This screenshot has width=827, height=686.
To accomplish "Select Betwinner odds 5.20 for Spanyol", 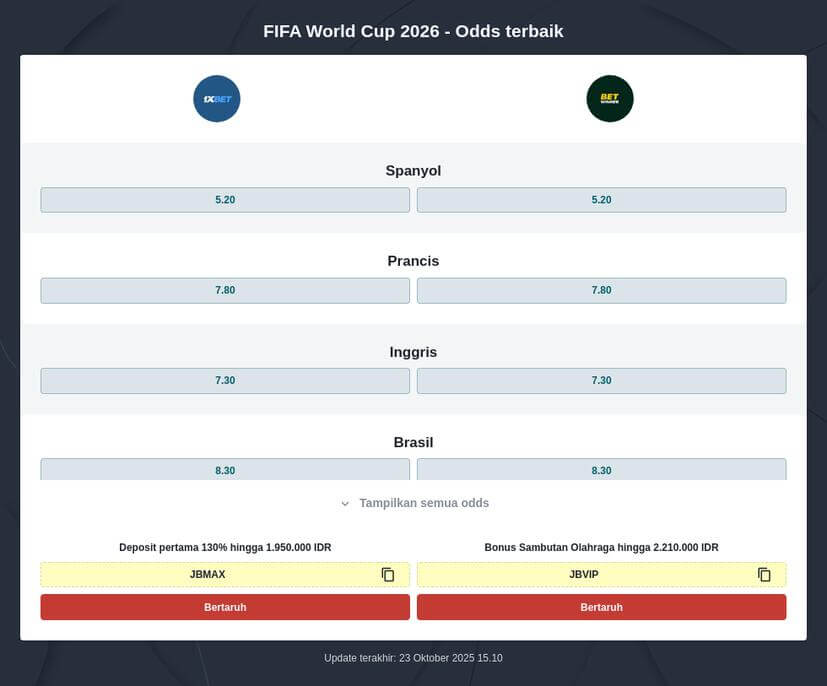I will (601, 200).
